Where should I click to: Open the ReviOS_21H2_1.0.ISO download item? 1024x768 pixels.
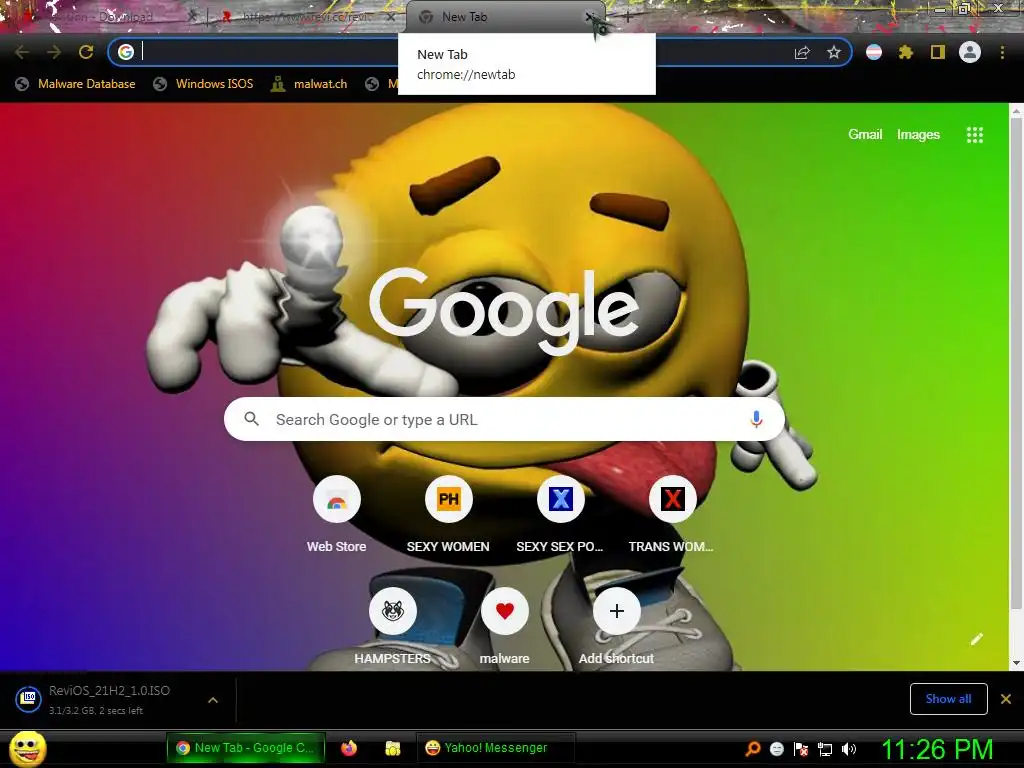108,699
